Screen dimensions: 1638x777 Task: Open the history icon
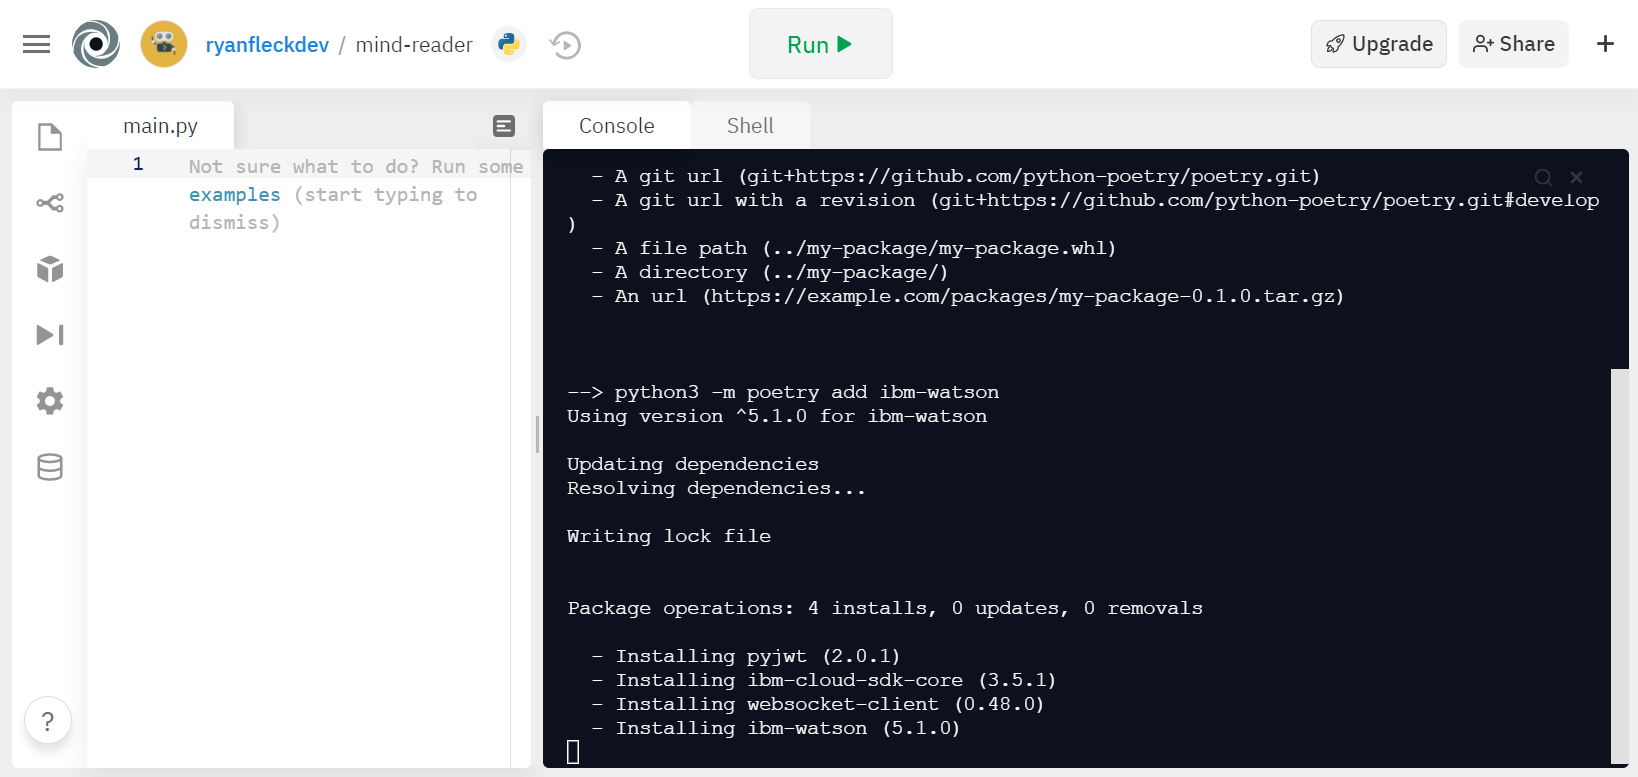pyautogui.click(x=565, y=45)
